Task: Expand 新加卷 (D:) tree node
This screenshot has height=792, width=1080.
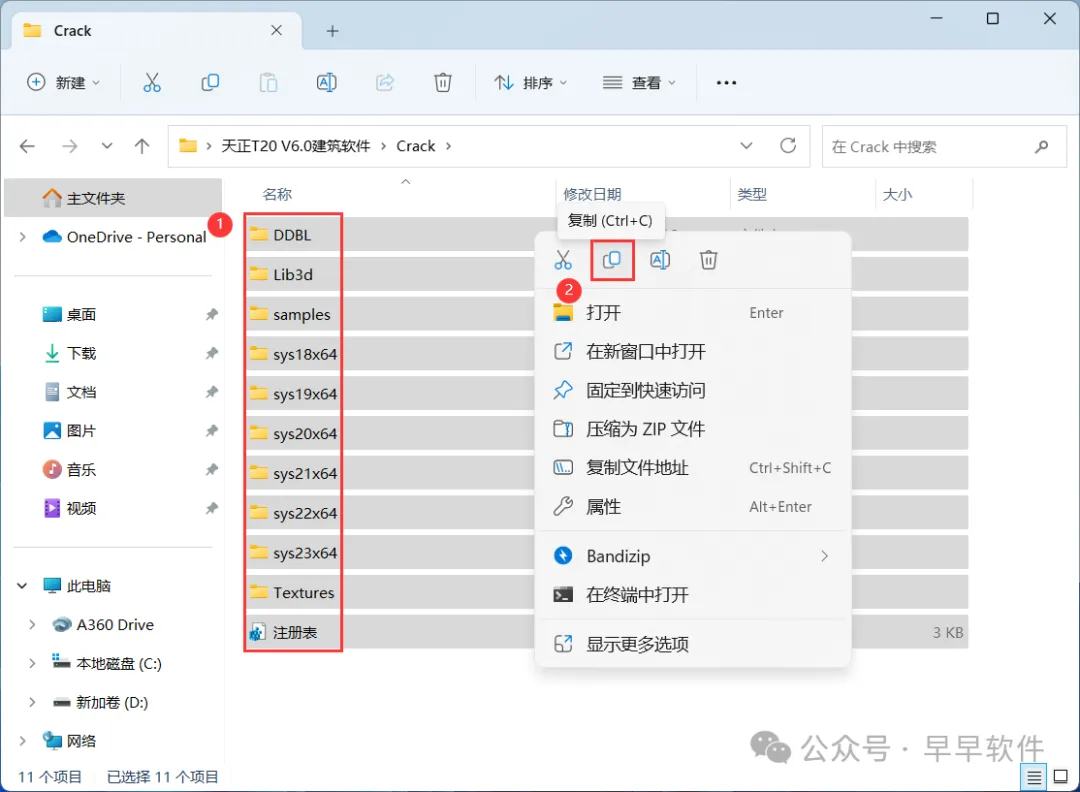Action: (x=32, y=702)
